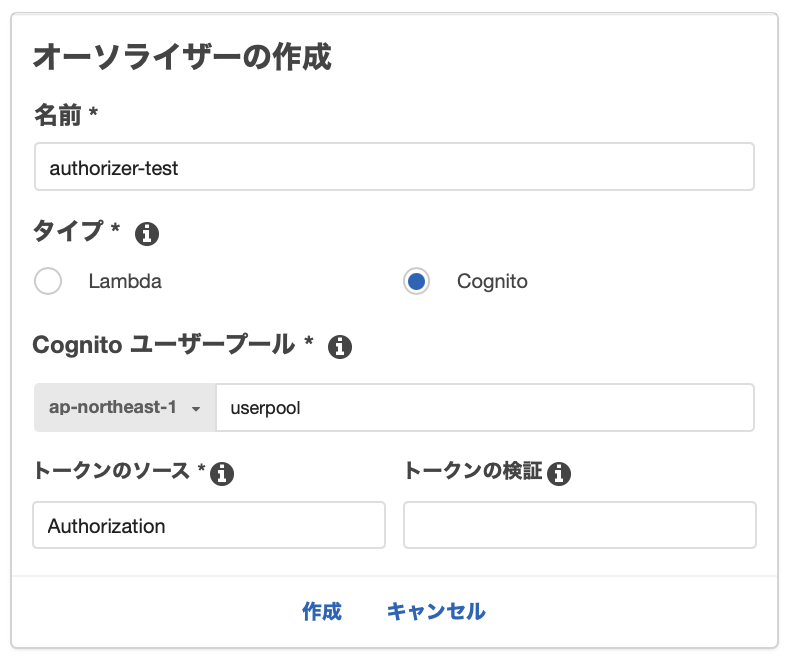This screenshot has width=788, height=662.
Task: Click the キャンセル link
Action: pos(436,611)
